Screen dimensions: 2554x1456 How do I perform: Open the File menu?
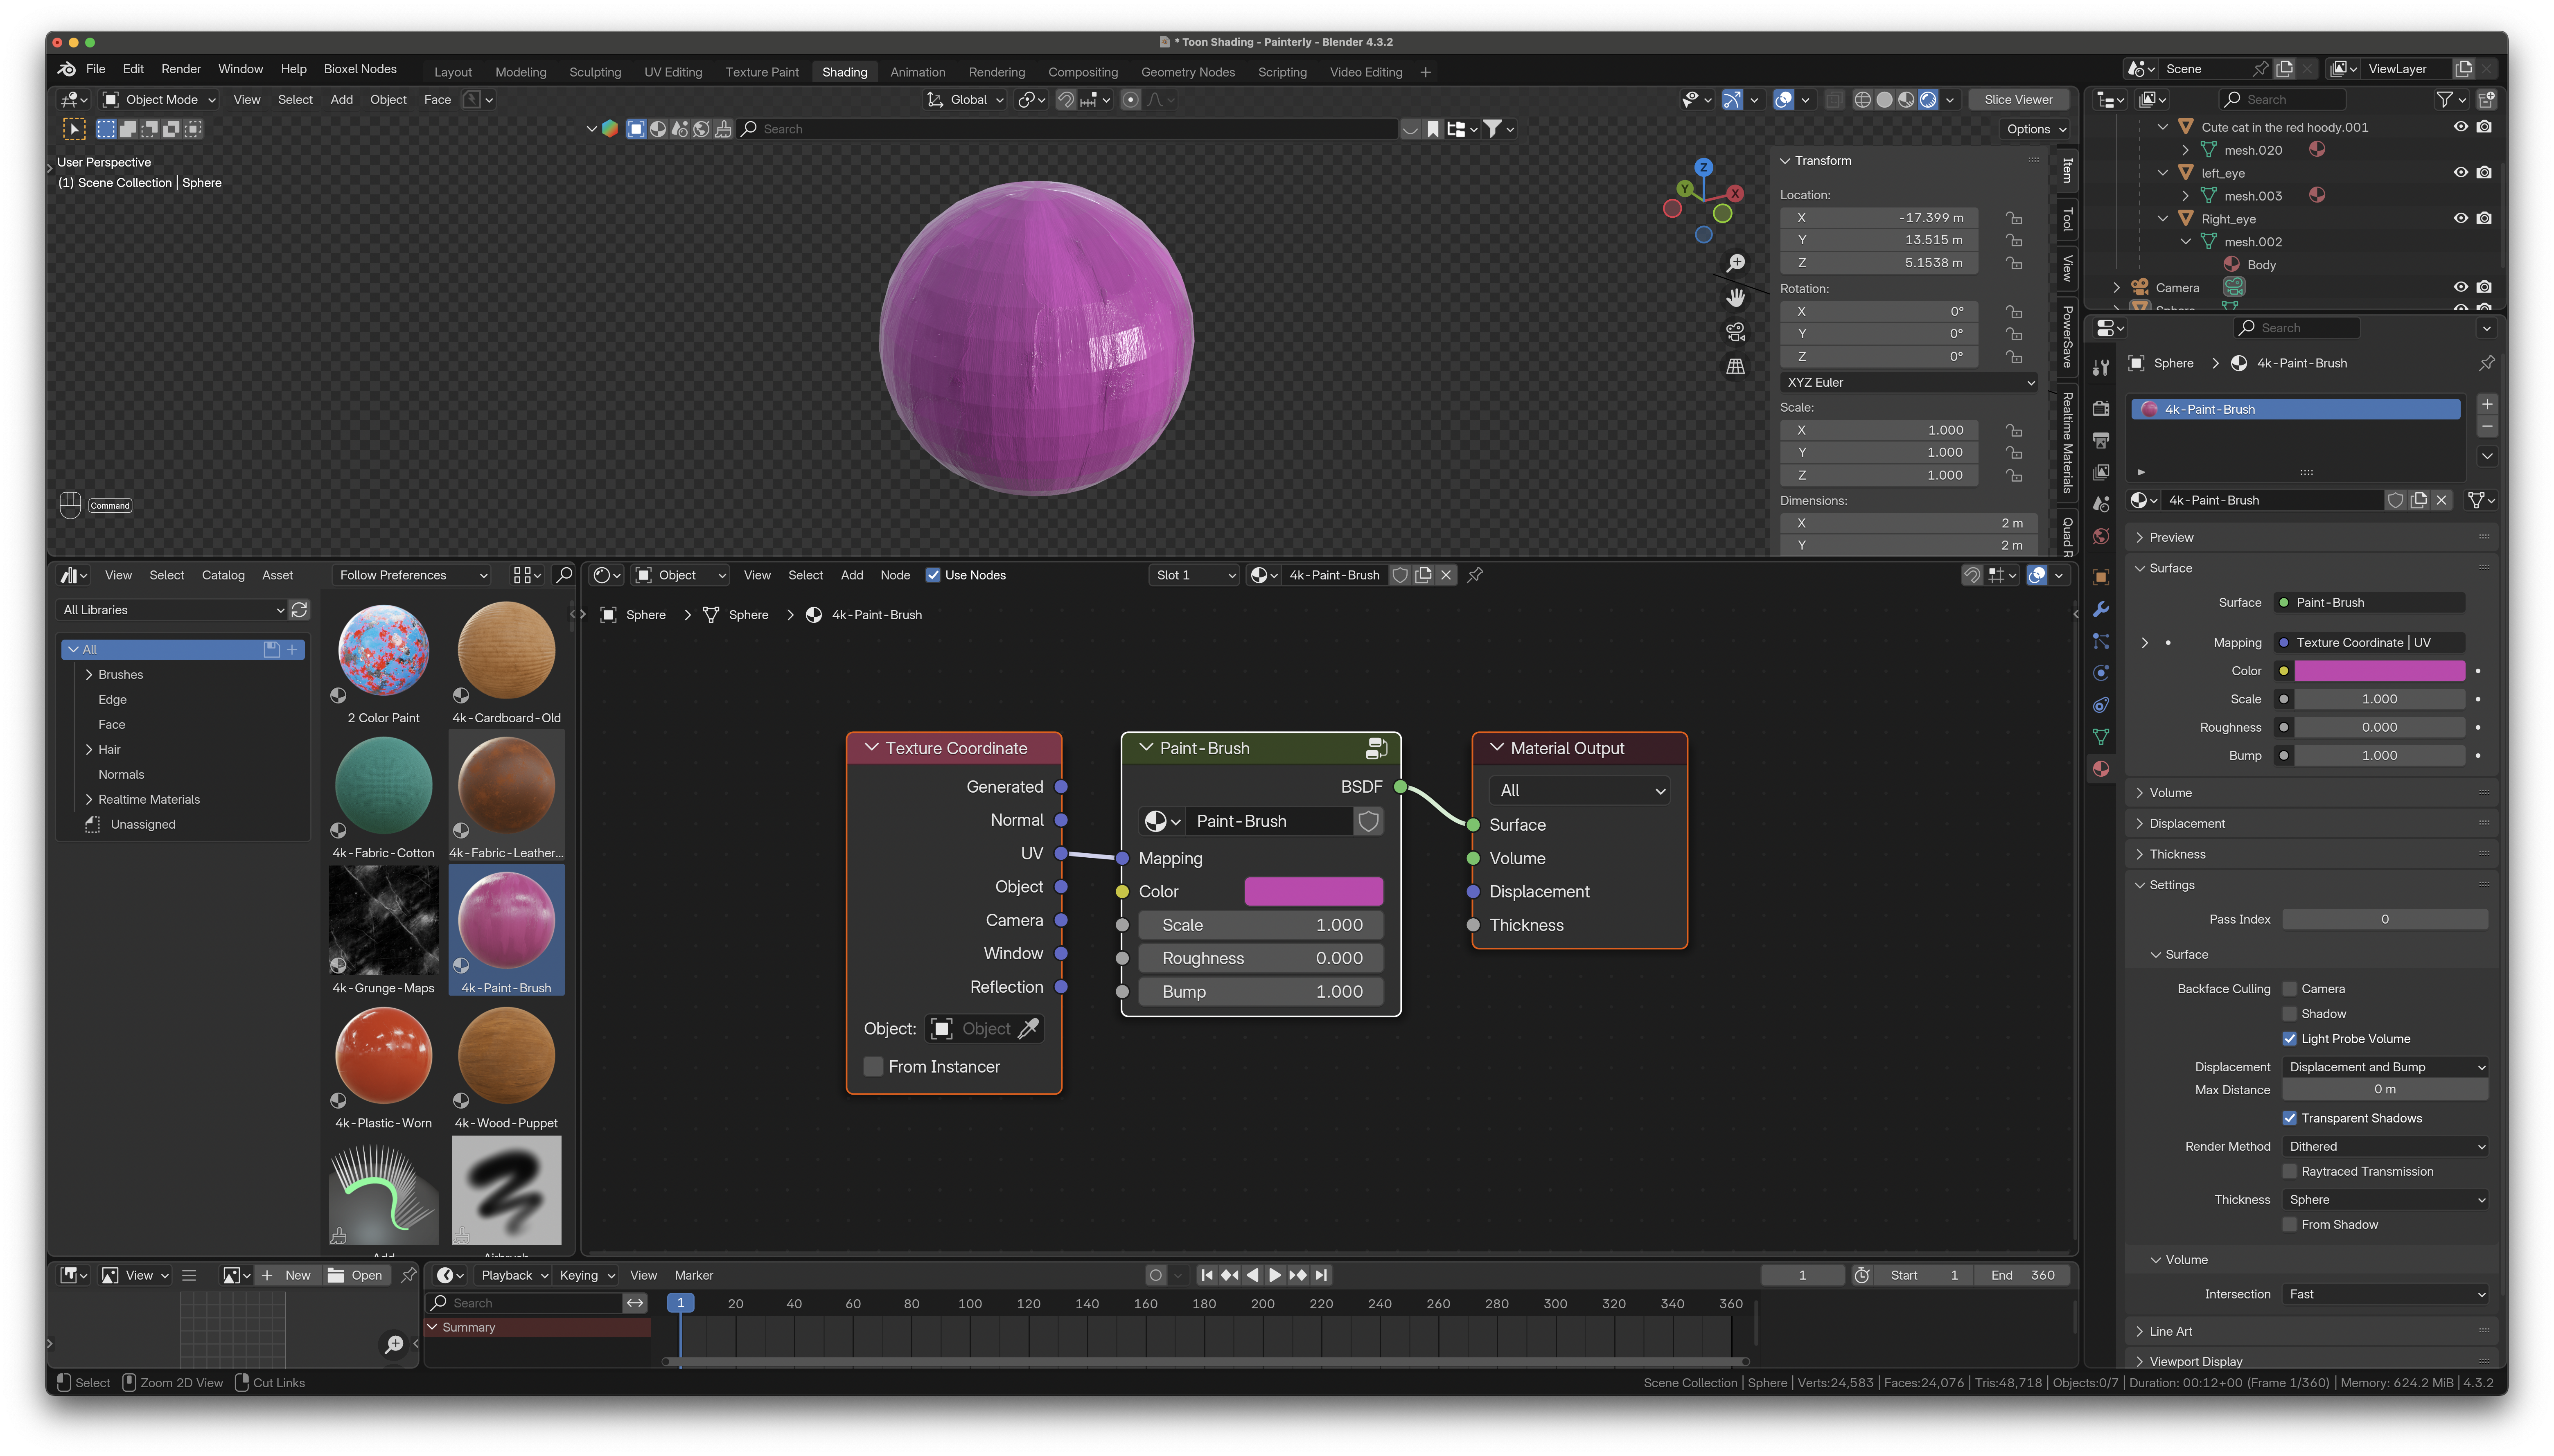96,69
